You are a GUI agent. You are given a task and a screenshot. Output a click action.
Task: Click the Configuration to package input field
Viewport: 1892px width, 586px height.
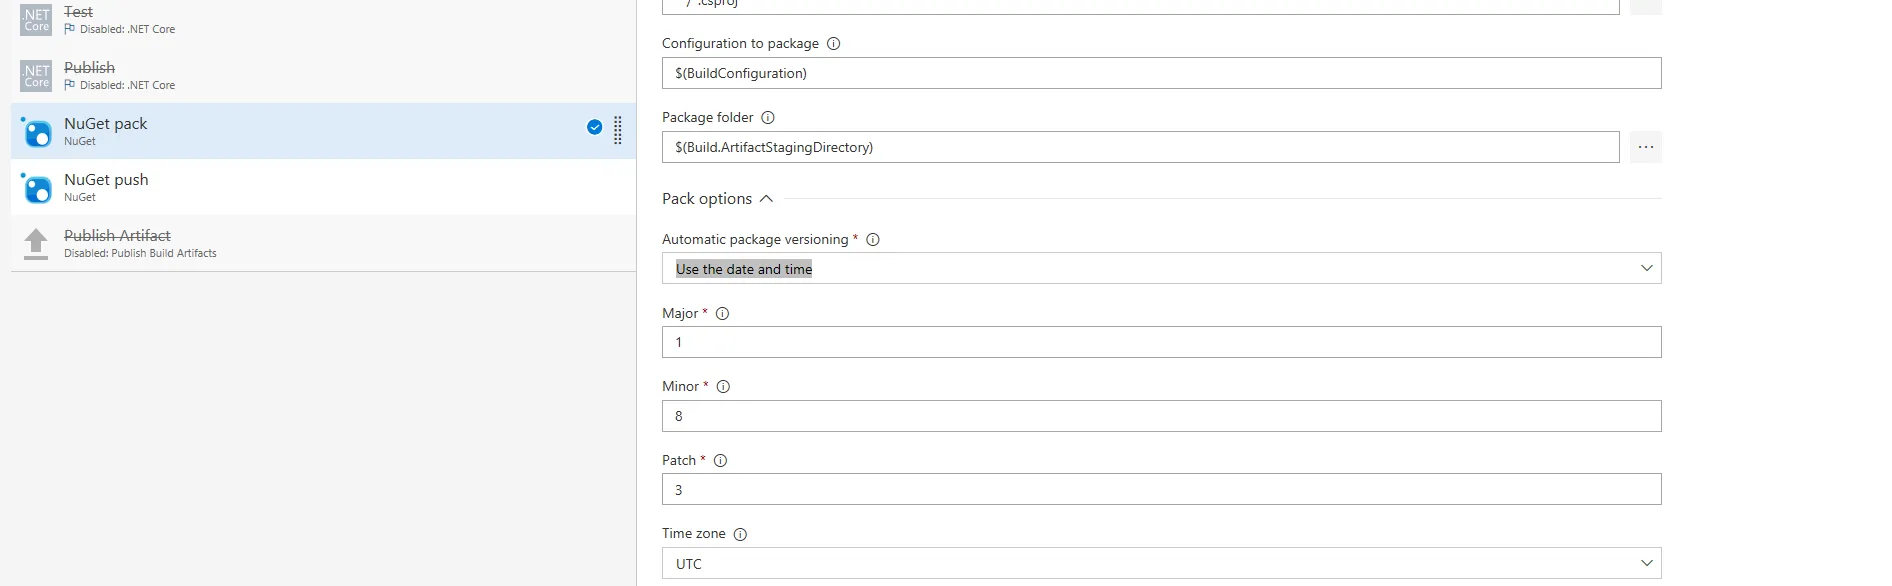click(x=1160, y=73)
